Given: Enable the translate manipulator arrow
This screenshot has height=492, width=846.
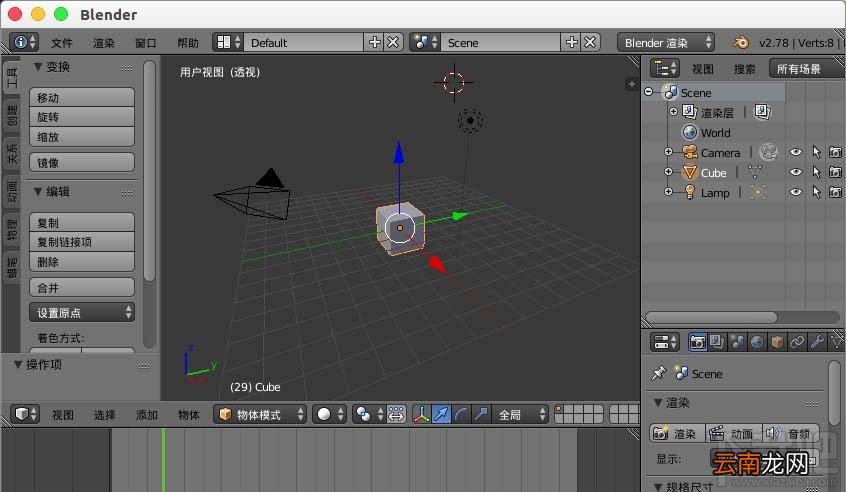Looking at the screenshot, I should [441, 414].
